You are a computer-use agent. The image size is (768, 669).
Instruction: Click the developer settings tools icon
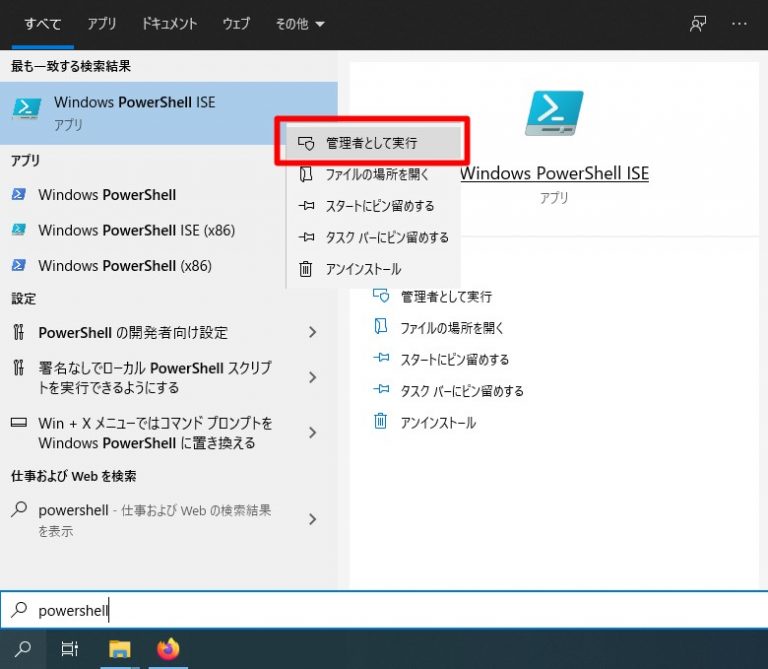tap(19, 332)
